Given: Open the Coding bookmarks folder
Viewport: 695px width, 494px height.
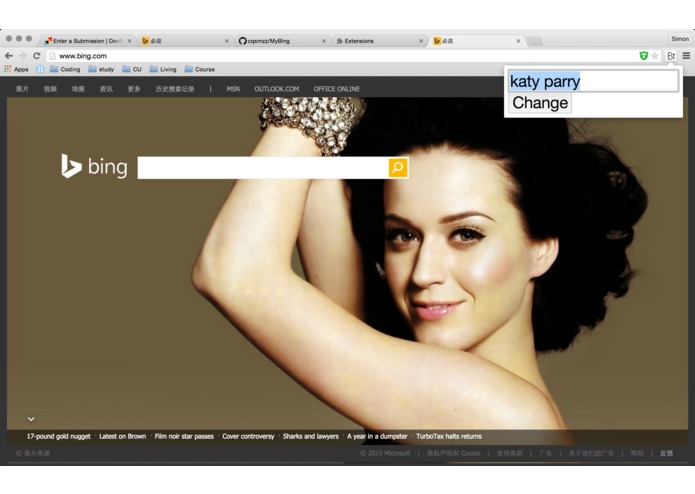Looking at the screenshot, I should (x=65, y=69).
